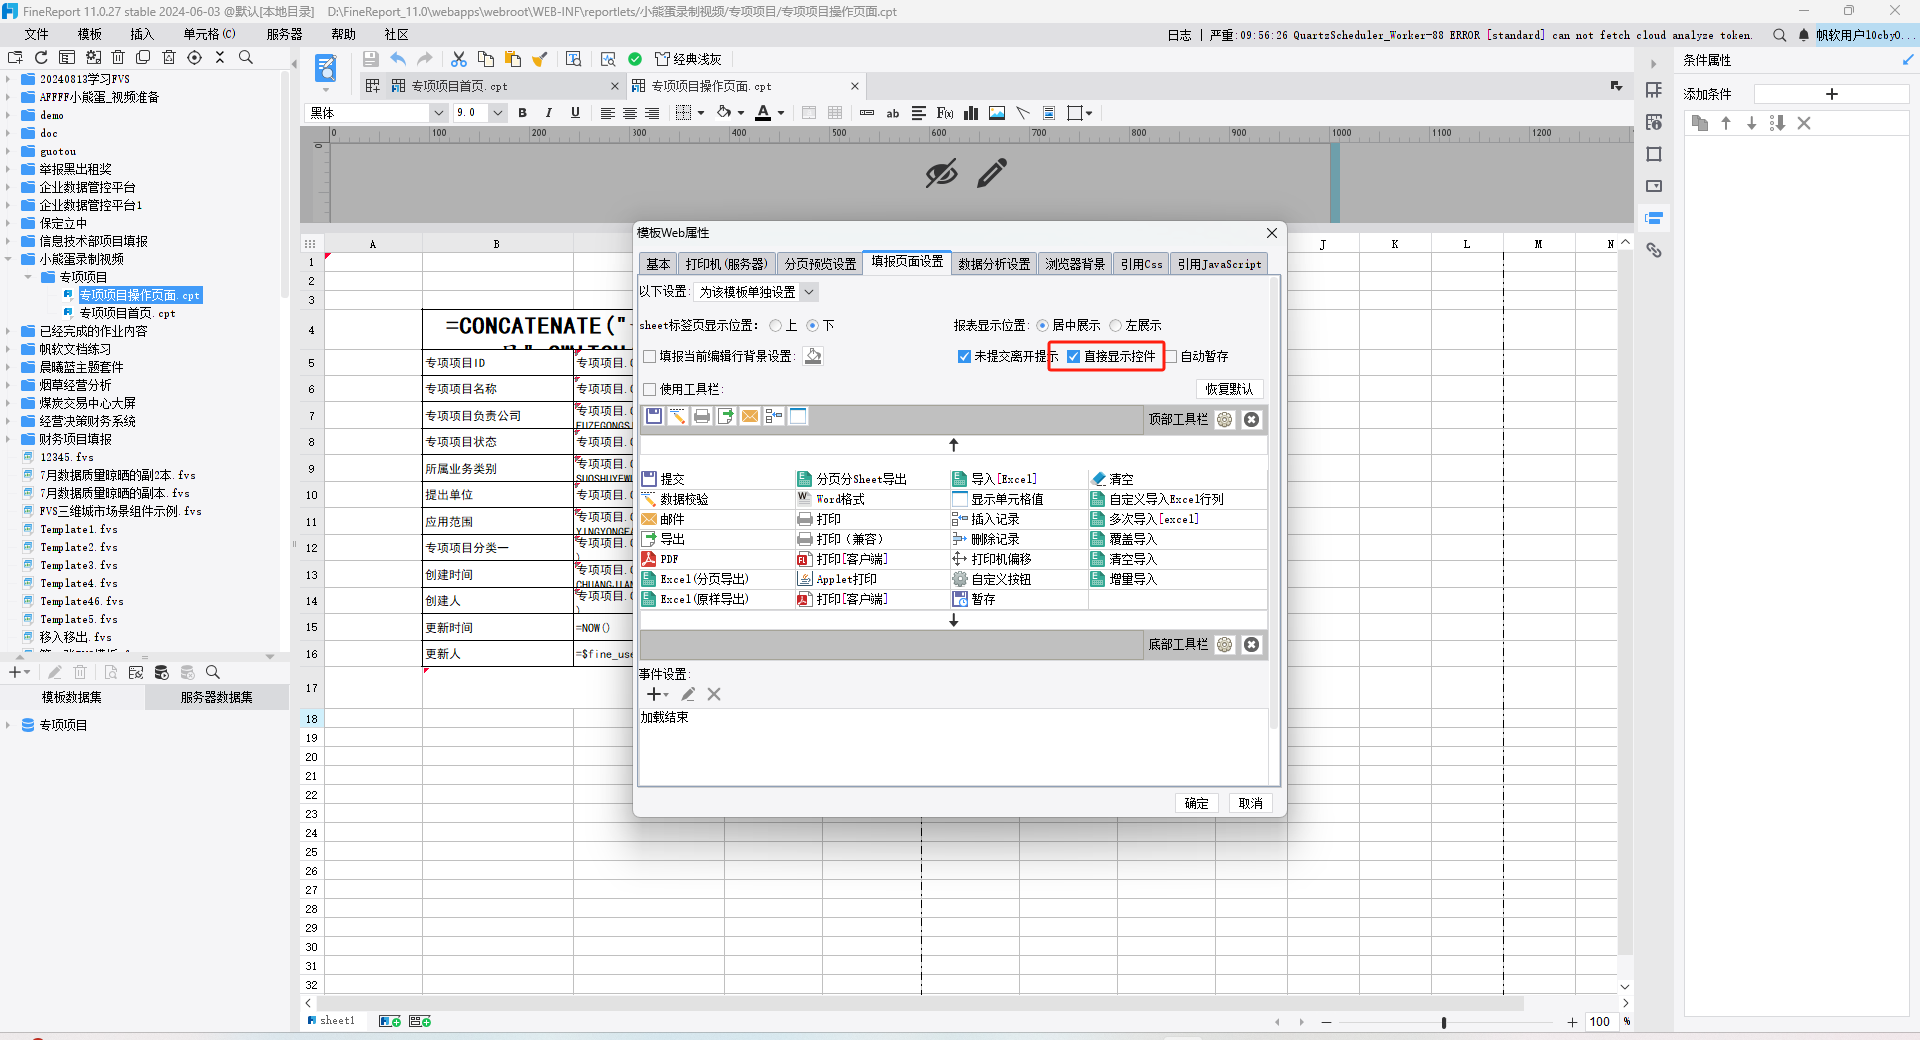
Task: Click the undo arrow in the toolbar
Action: pyautogui.click(x=398, y=59)
